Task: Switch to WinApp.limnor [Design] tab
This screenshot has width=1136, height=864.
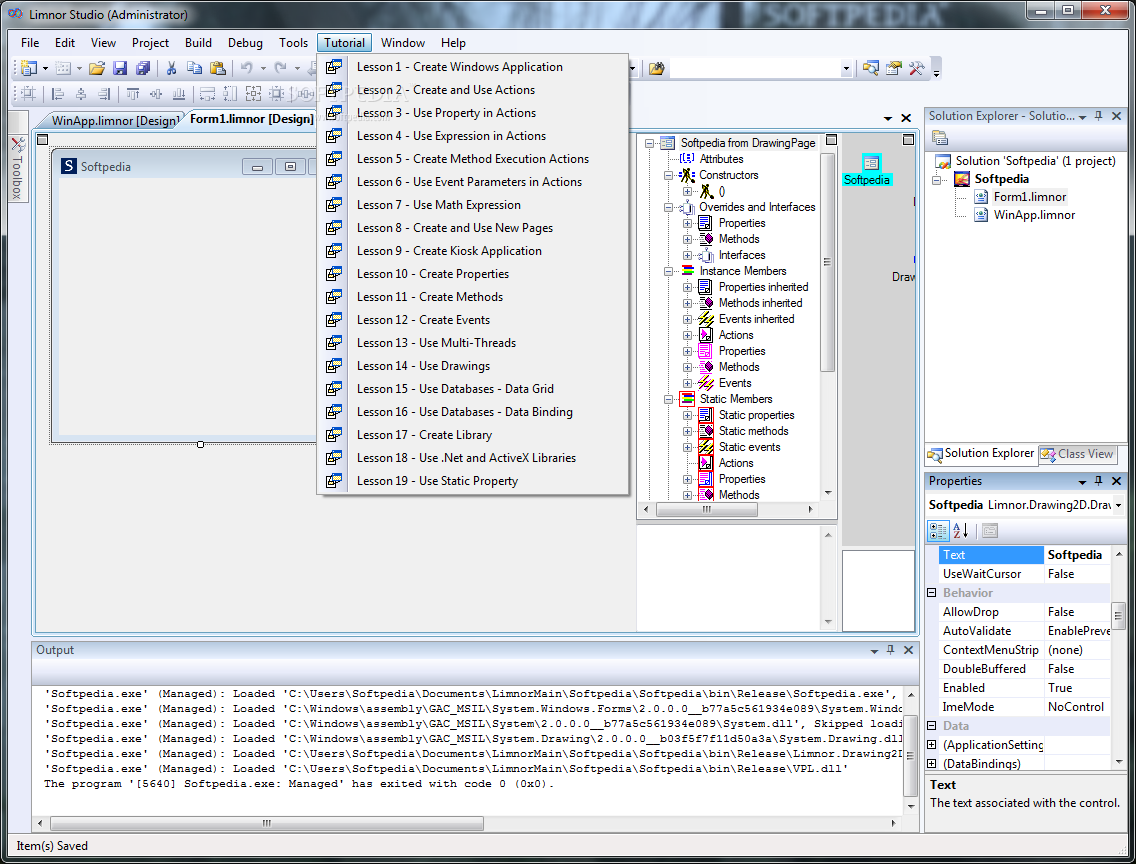Action: pos(114,120)
